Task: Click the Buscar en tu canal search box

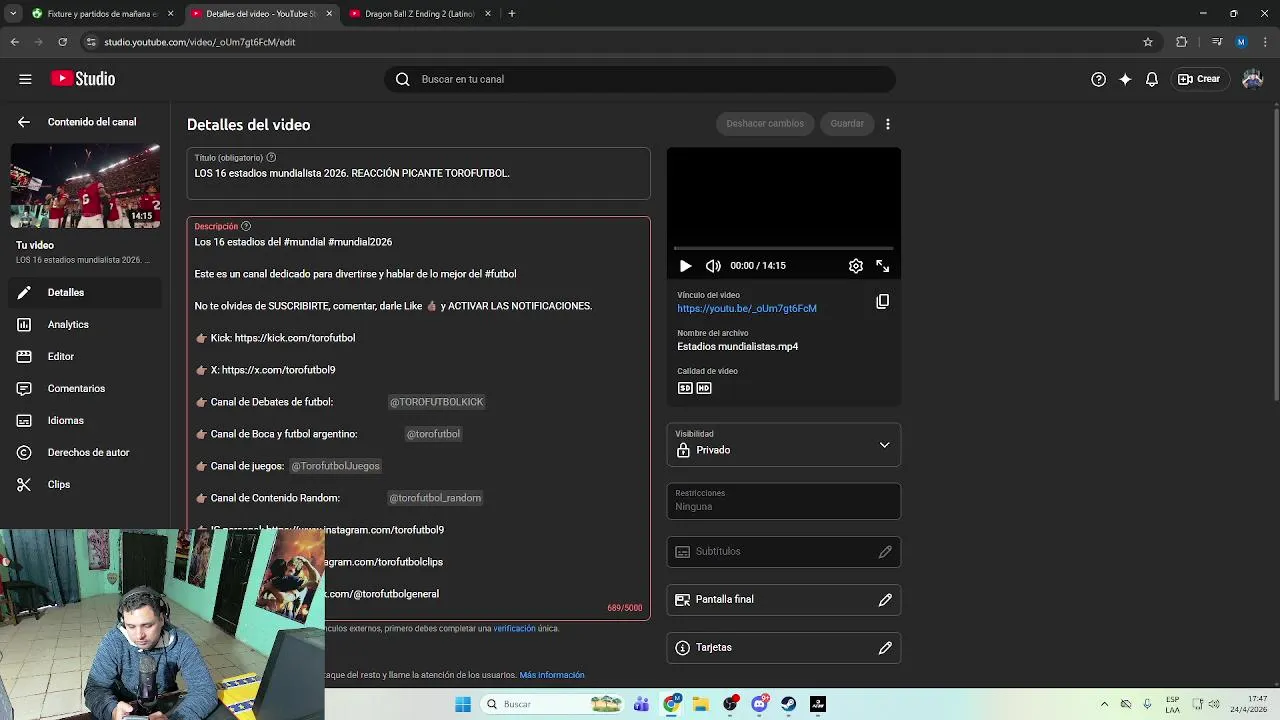Action: pyautogui.click(x=640, y=79)
